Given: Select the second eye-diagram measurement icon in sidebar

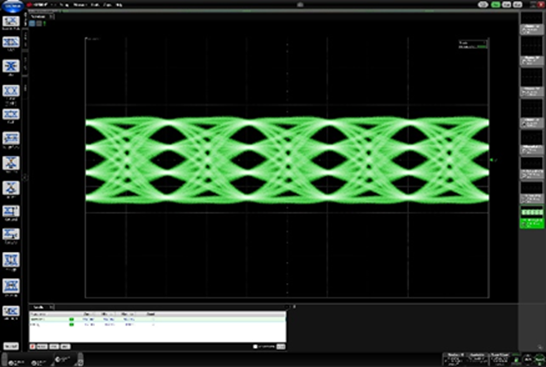Looking at the screenshot, I should (x=11, y=42).
